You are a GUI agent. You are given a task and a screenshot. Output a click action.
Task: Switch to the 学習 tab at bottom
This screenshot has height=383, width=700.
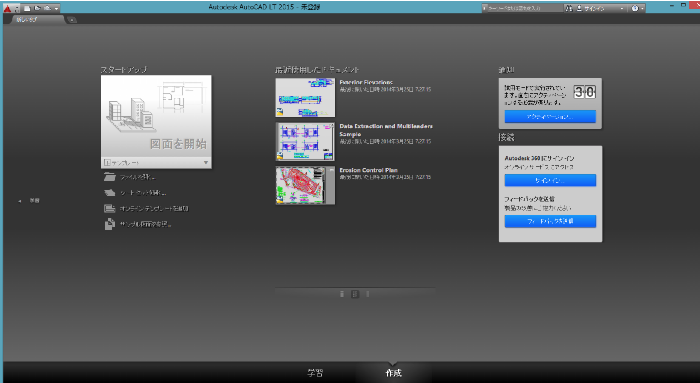tap(315, 373)
